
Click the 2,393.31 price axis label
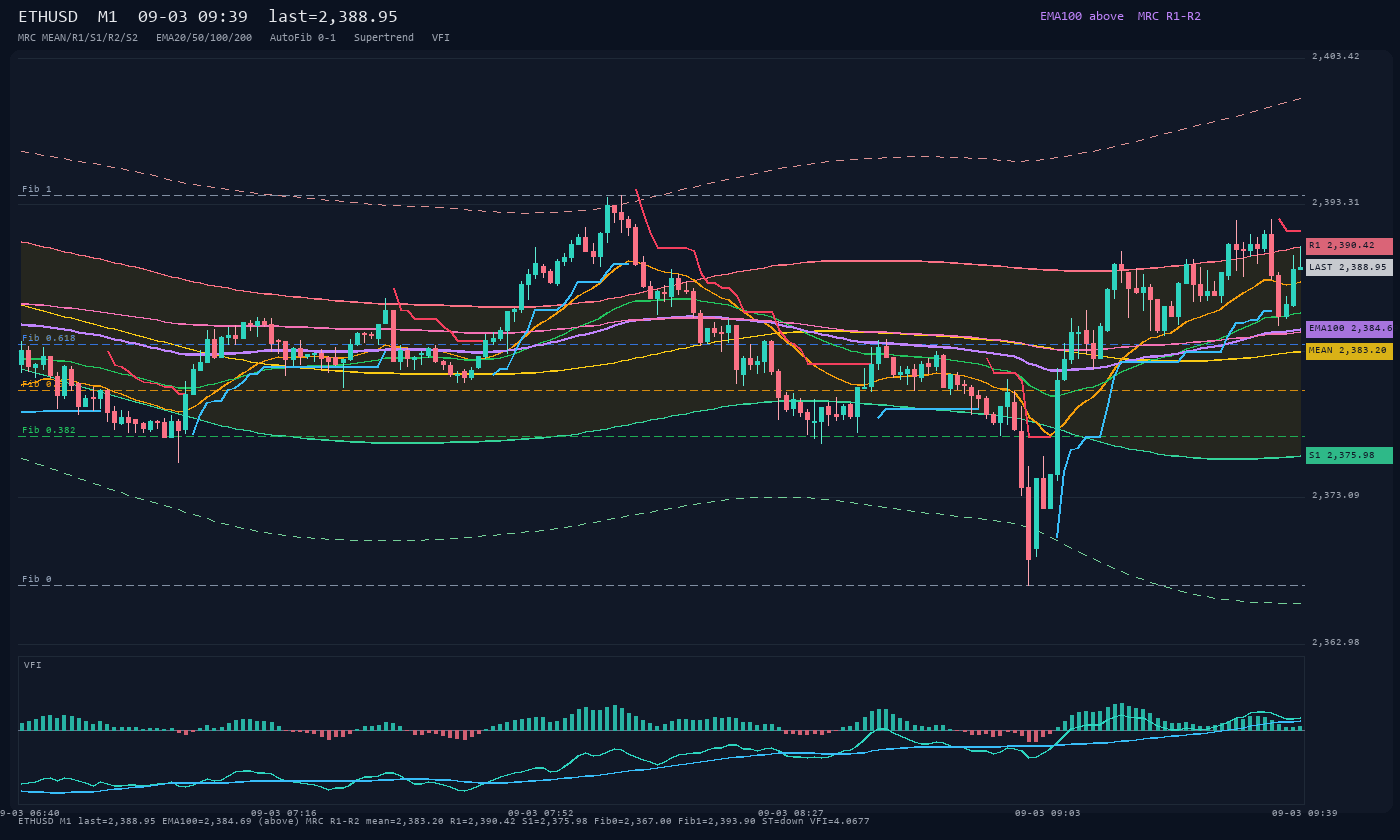coord(1335,202)
